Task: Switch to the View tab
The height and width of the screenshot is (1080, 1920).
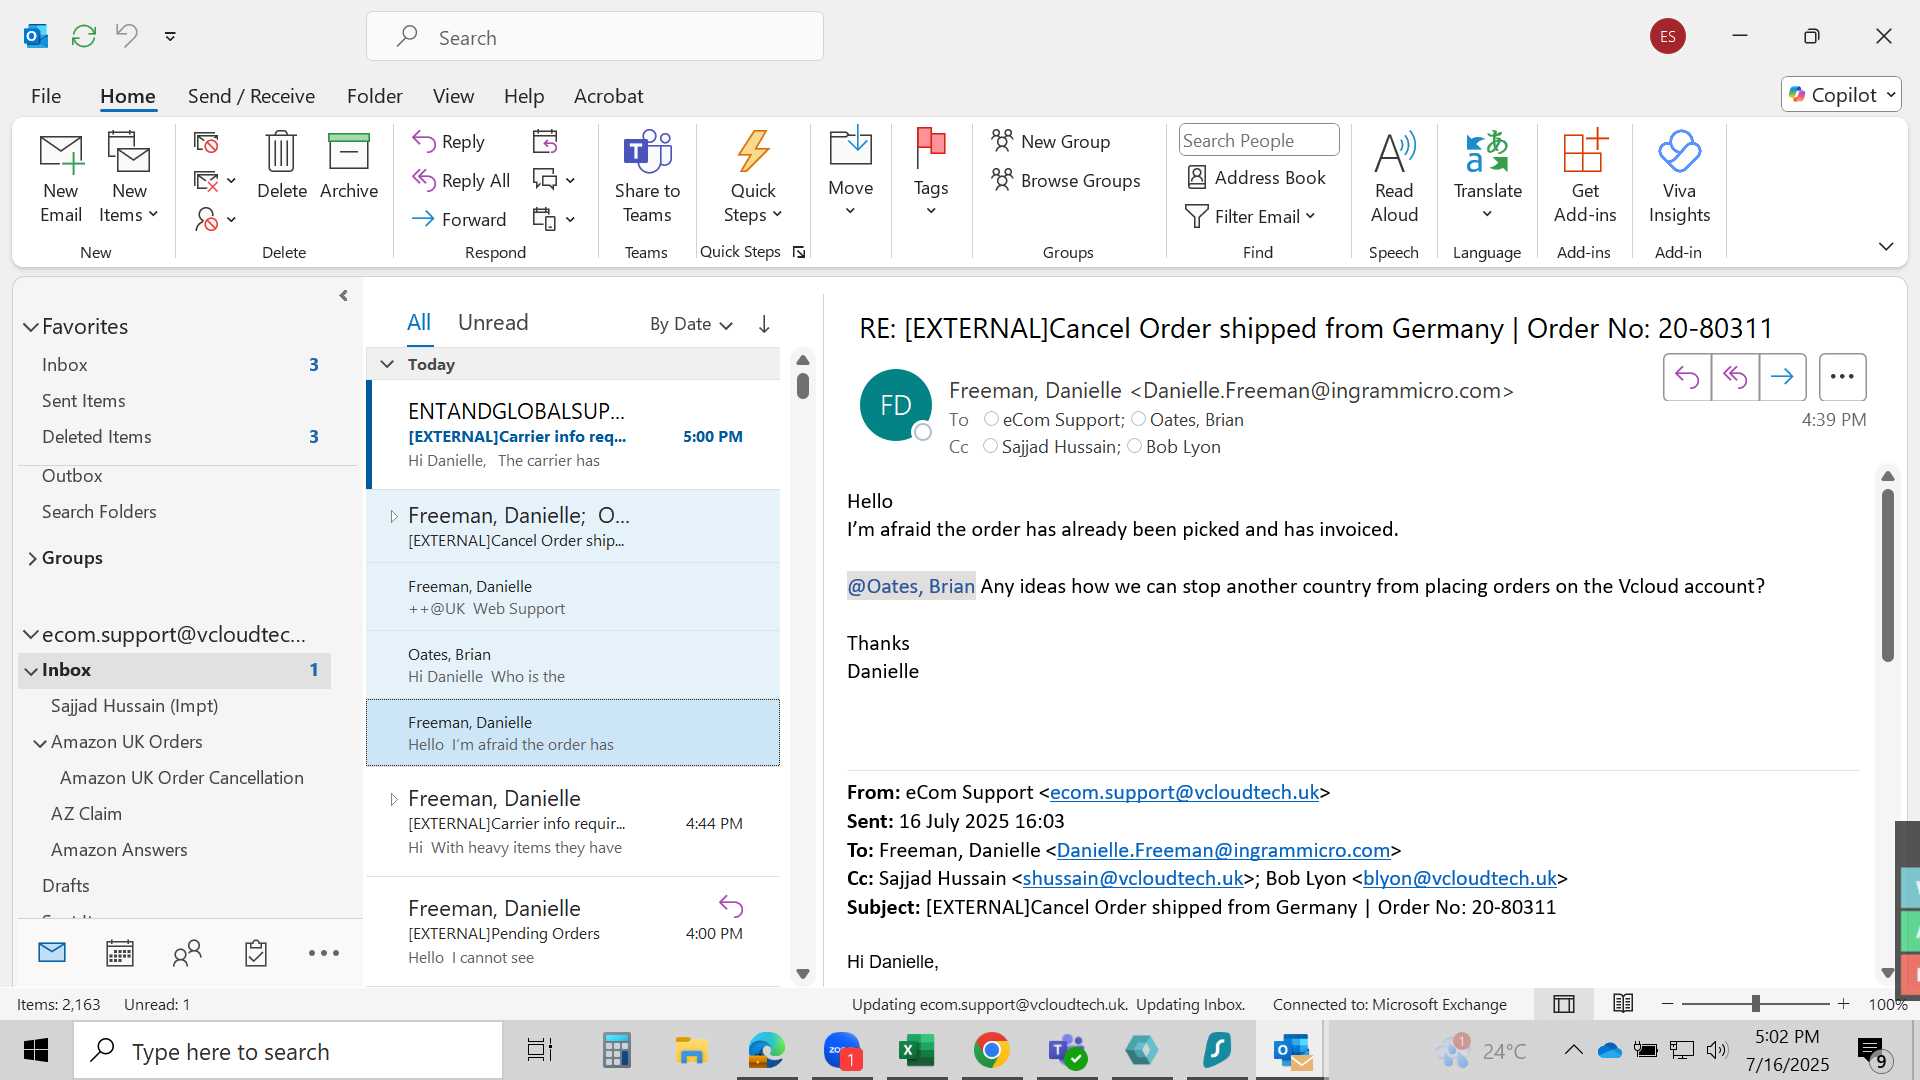Action: (x=453, y=96)
